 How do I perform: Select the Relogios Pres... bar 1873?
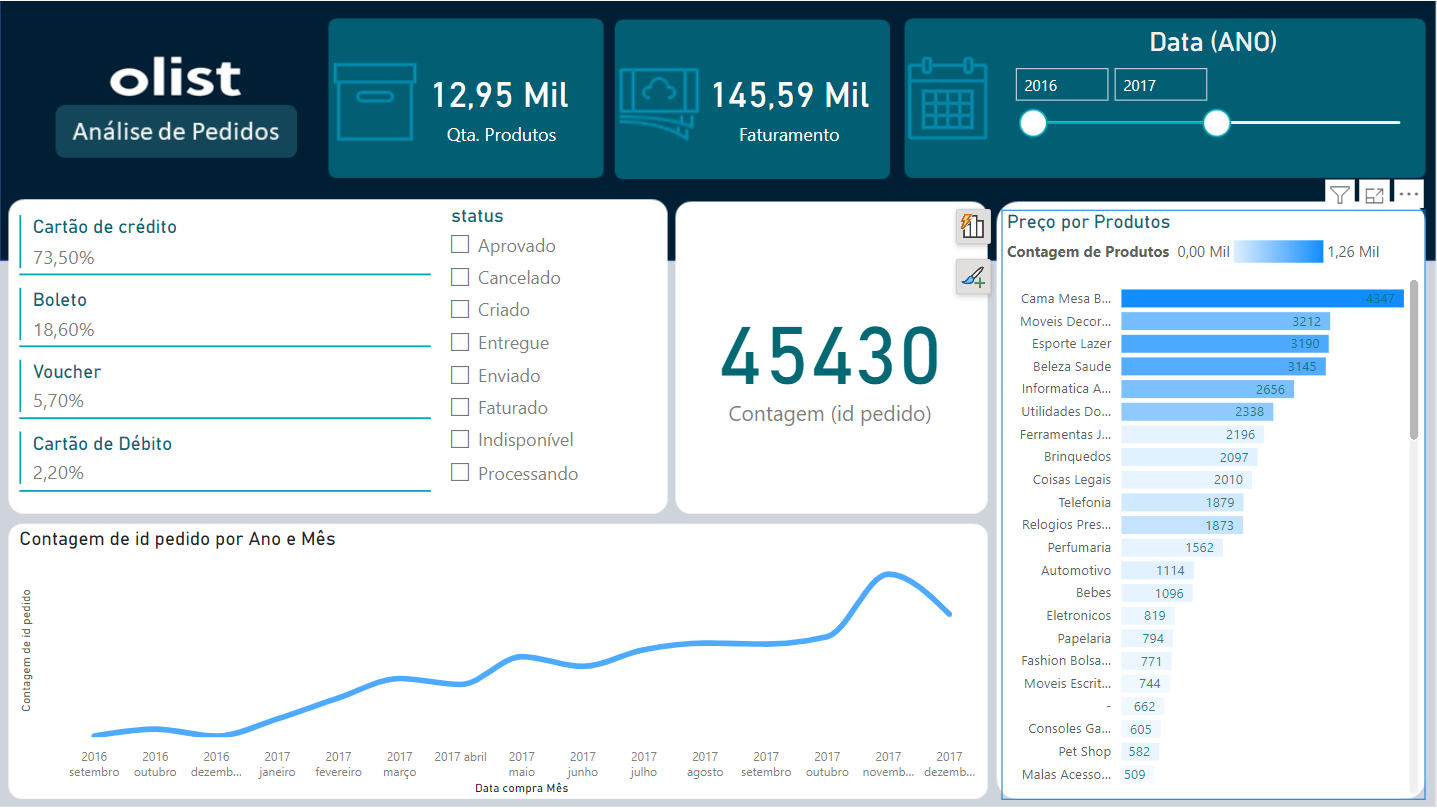click(1182, 525)
